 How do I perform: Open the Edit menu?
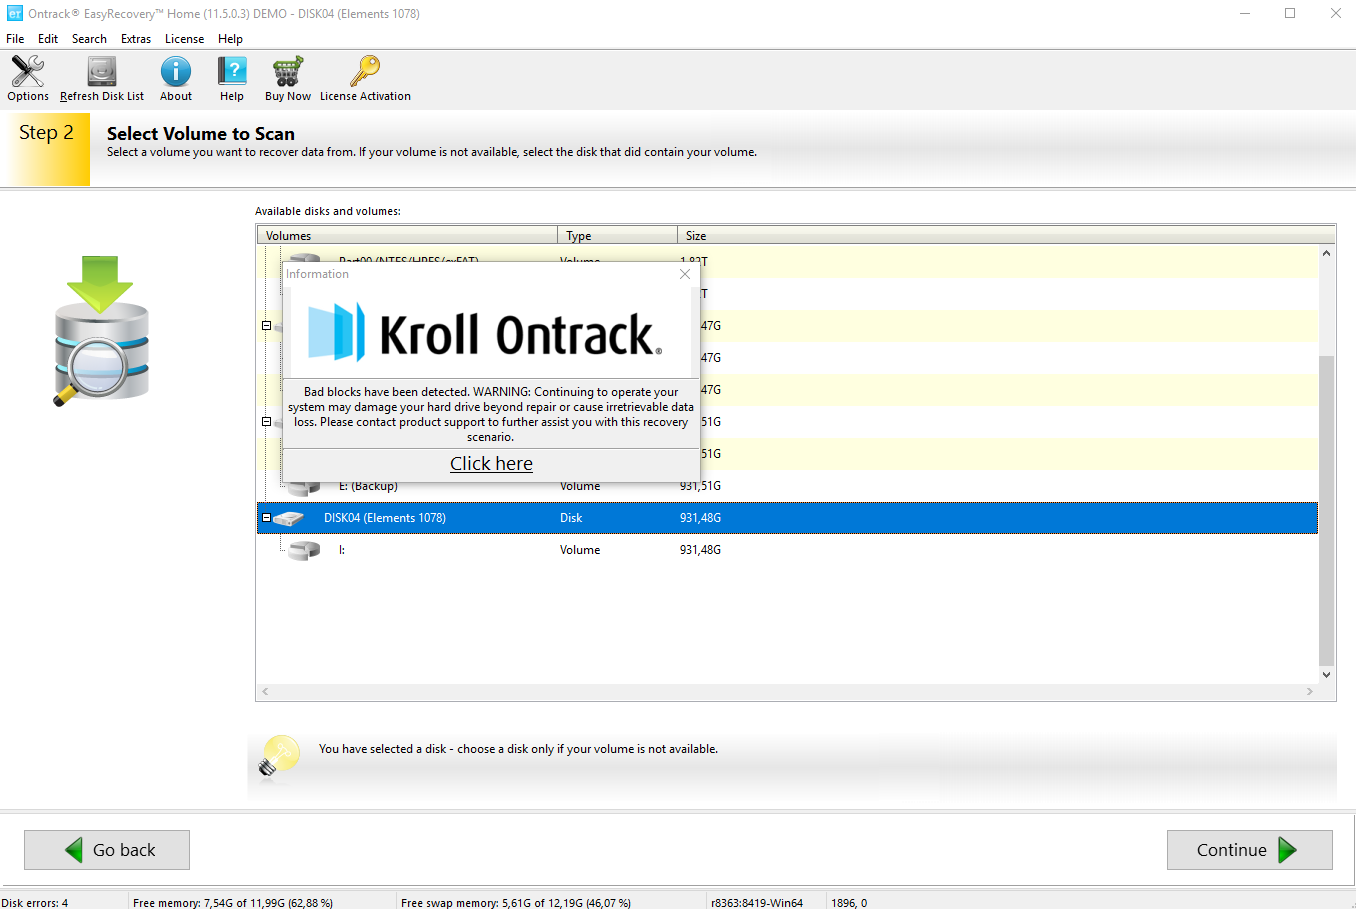(48, 39)
